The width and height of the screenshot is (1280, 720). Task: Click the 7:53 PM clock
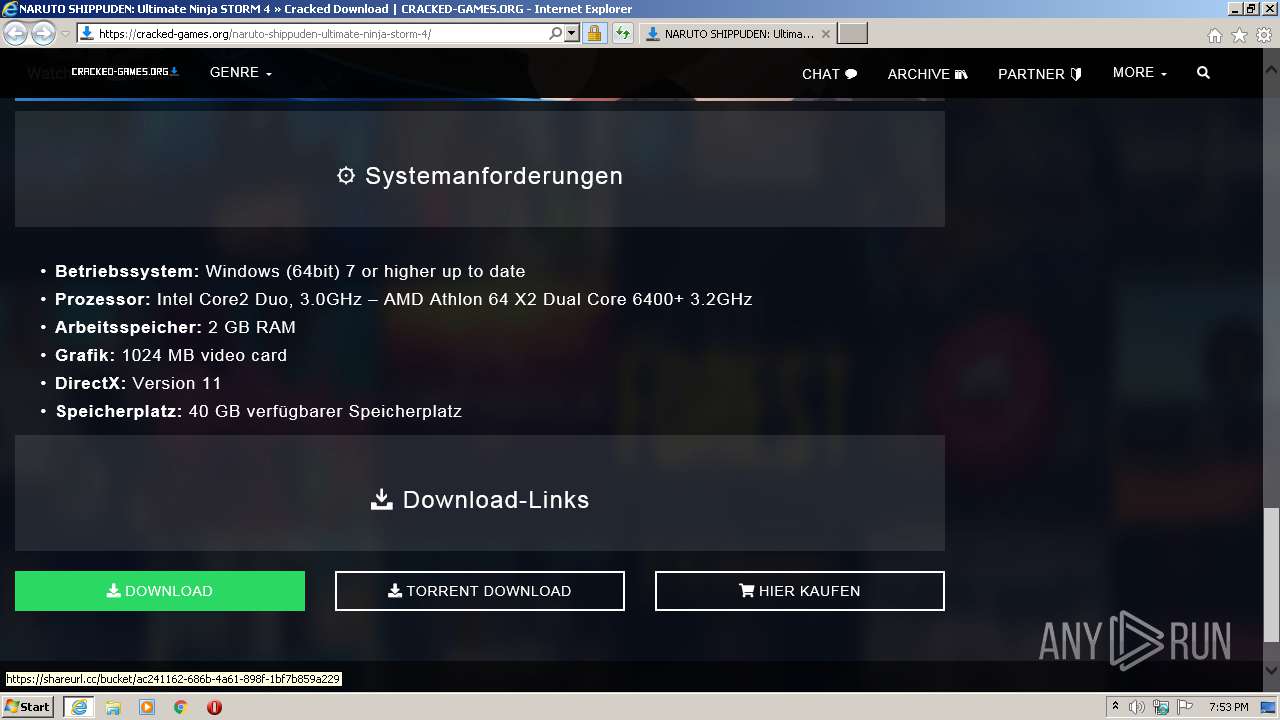click(1229, 707)
